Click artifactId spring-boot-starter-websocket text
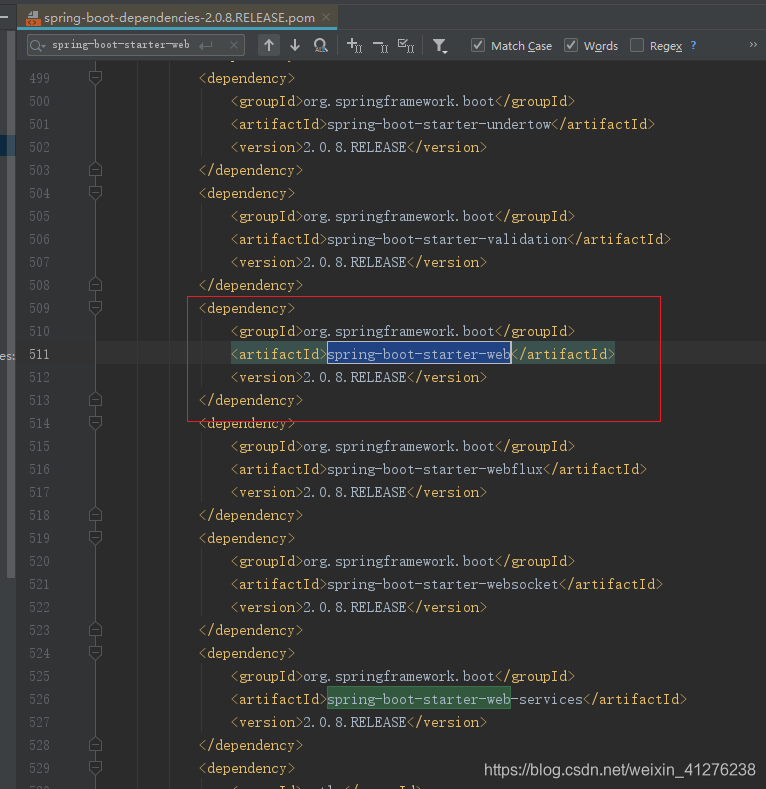This screenshot has height=789, width=766. click(x=443, y=584)
